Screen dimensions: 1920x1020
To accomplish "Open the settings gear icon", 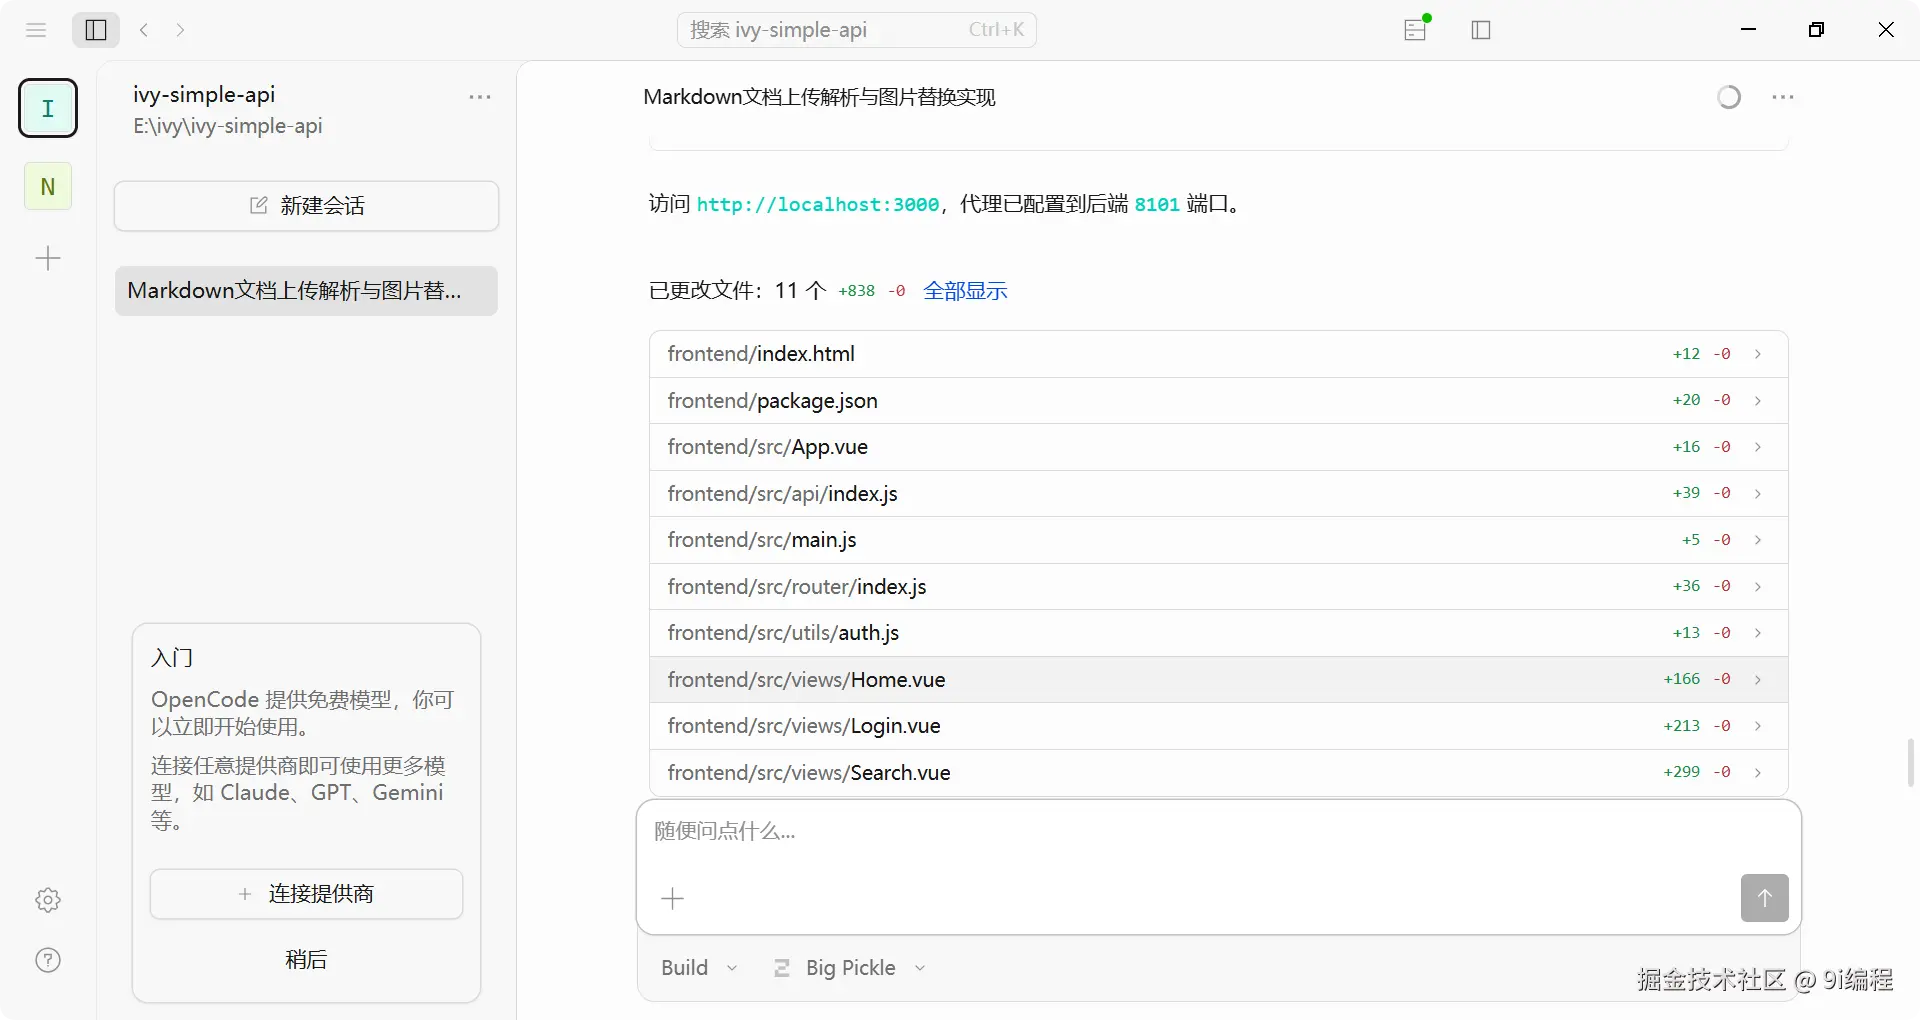I will click(48, 900).
